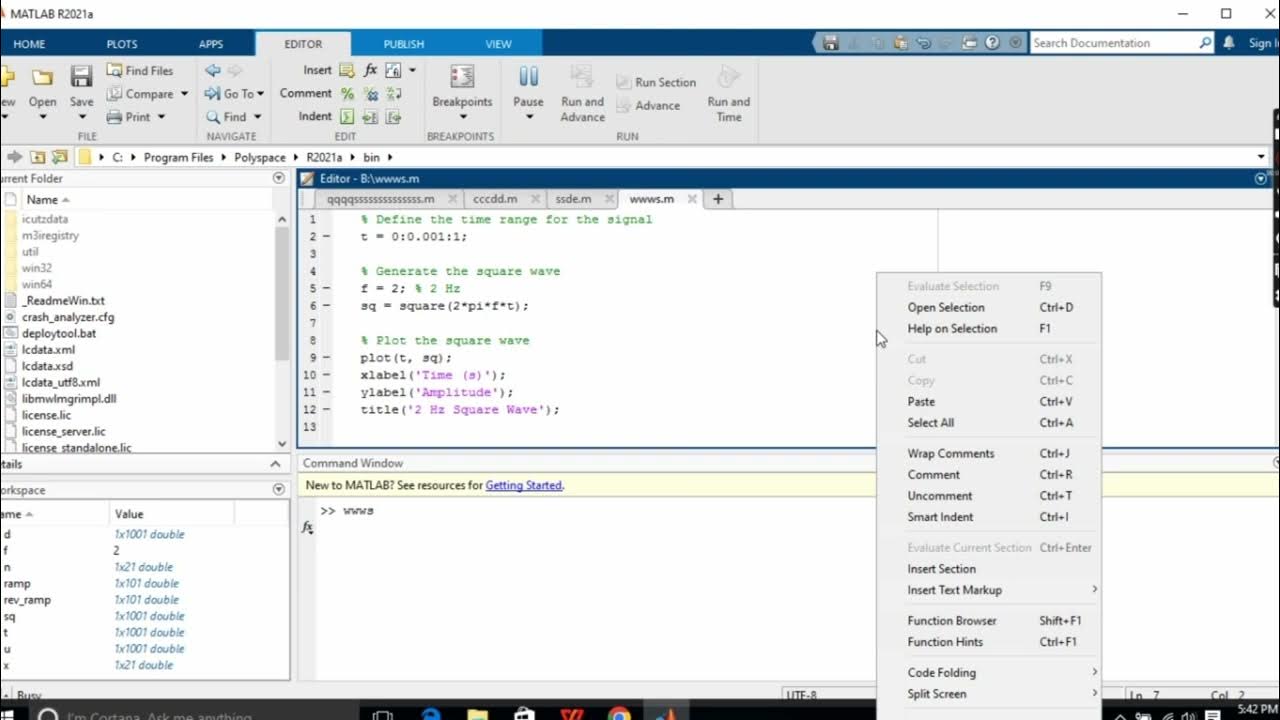This screenshot has height=720, width=1280.
Task: Open Code Folding submenu
Action: coord(988,673)
